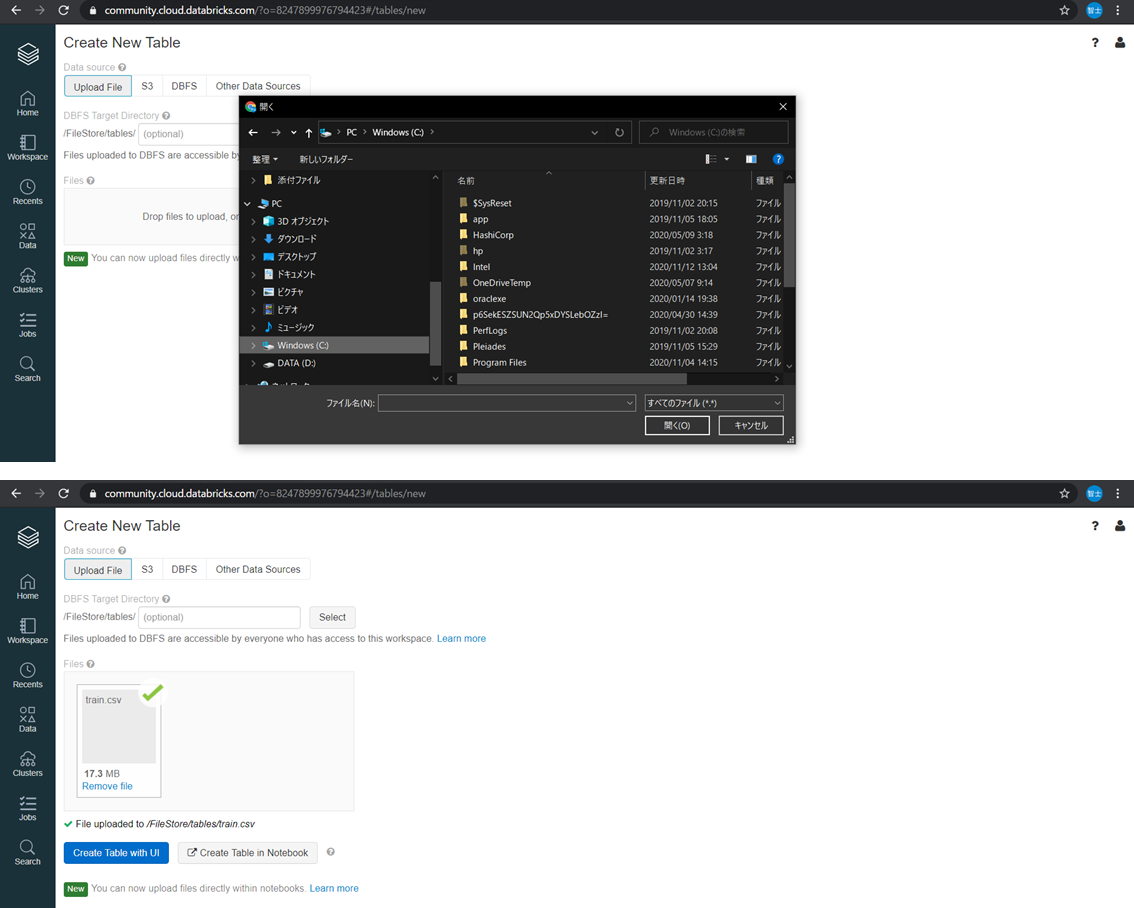Click the up-folder arrow in the file dialog
This screenshot has width=1134, height=908.
tap(309, 132)
